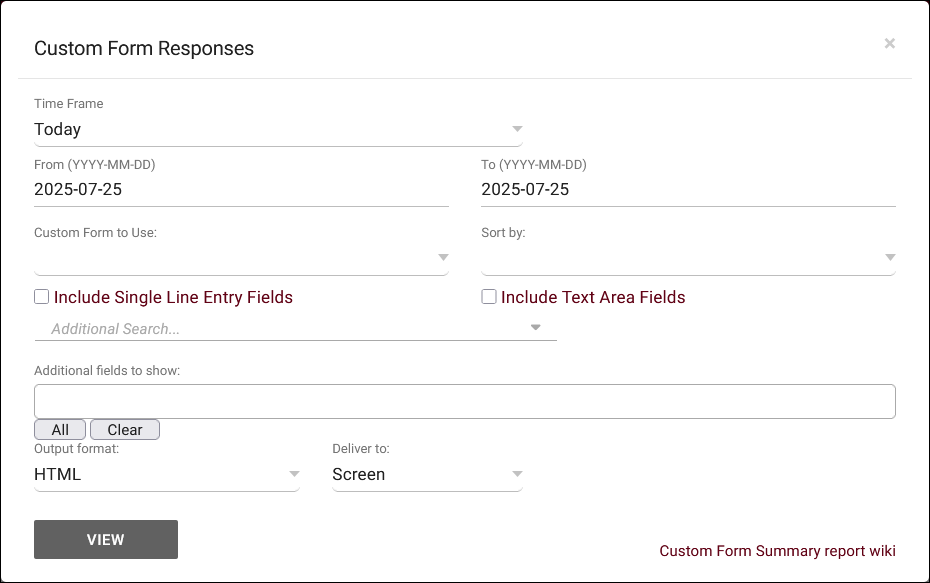
Task: Open Custom Form Summary report wiki link
Action: 777,551
